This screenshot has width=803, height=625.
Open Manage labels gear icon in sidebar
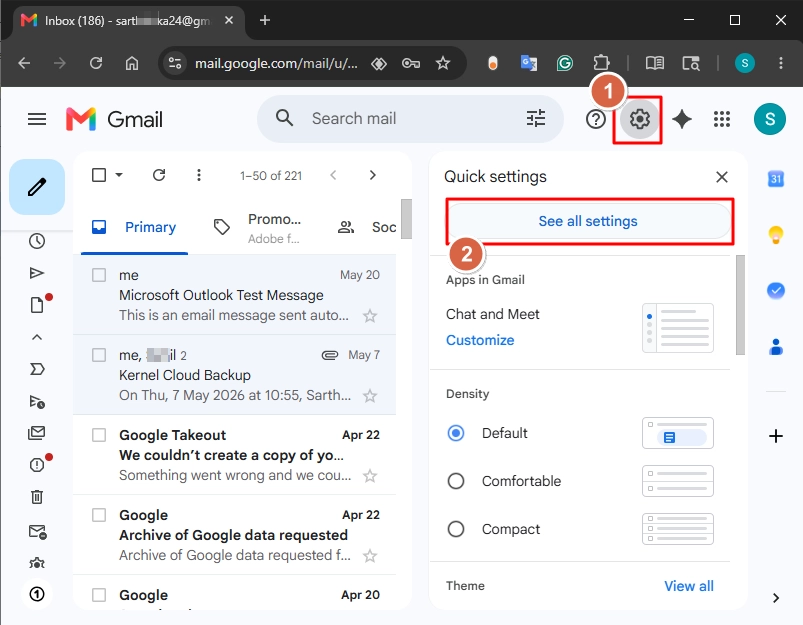coord(37,564)
